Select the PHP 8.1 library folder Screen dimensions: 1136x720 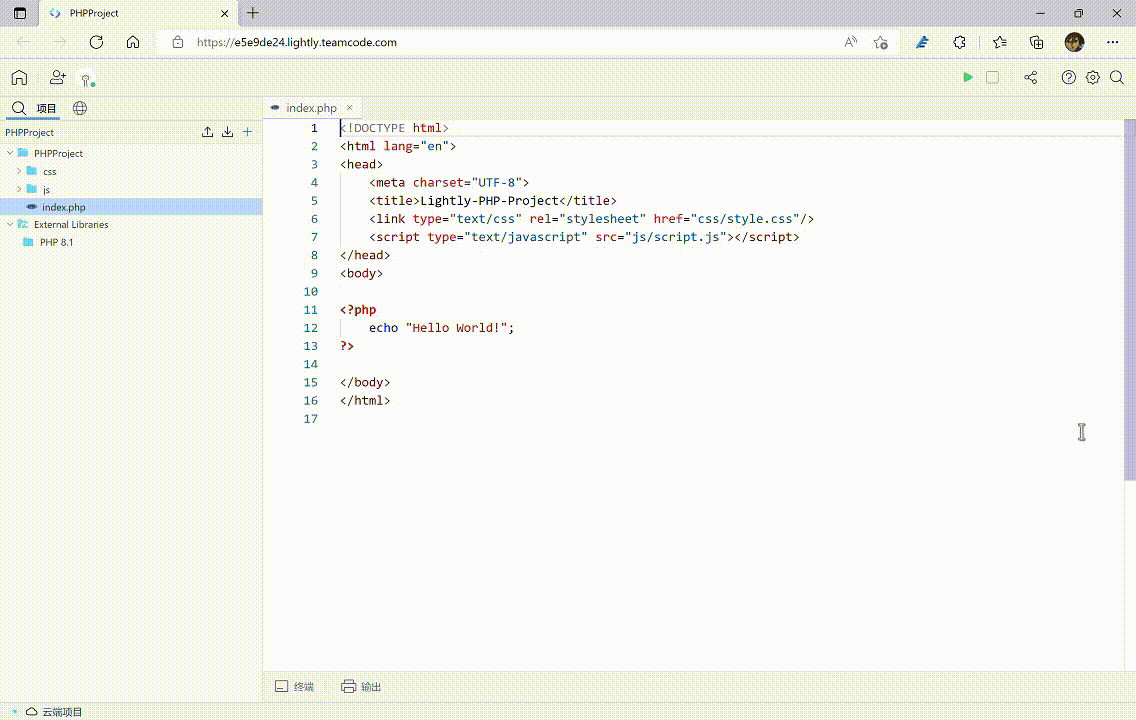(56, 243)
